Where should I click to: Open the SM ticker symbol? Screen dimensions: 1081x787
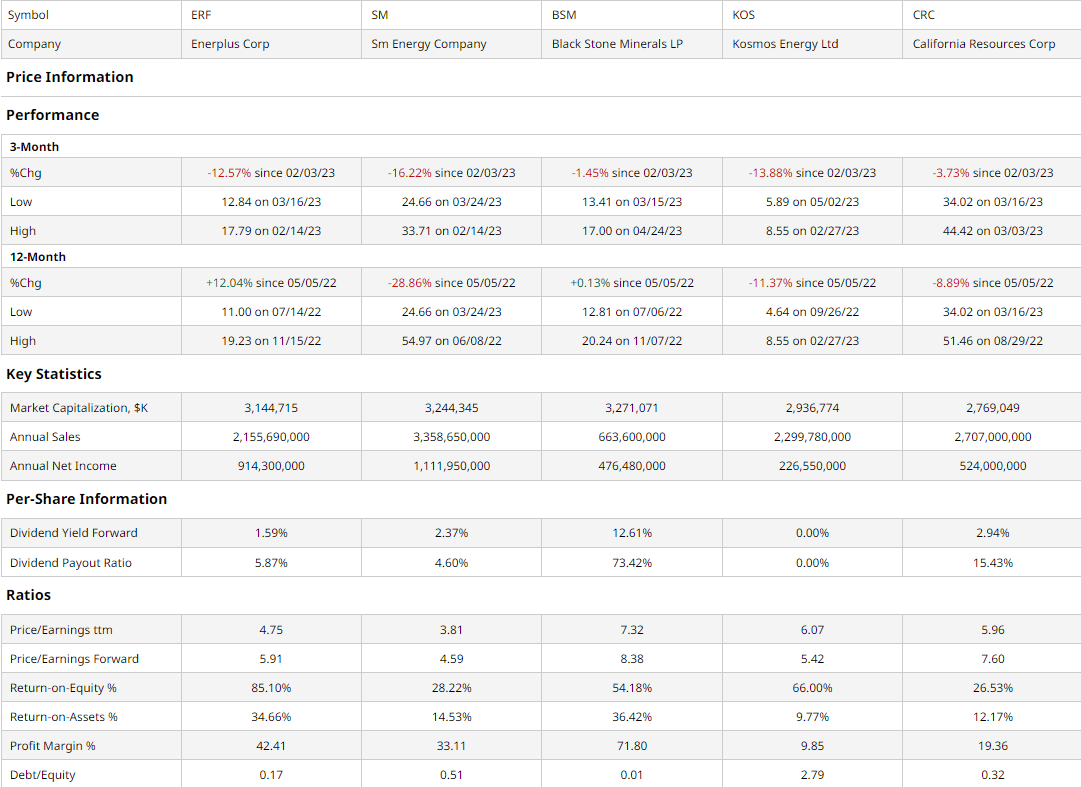tap(375, 14)
